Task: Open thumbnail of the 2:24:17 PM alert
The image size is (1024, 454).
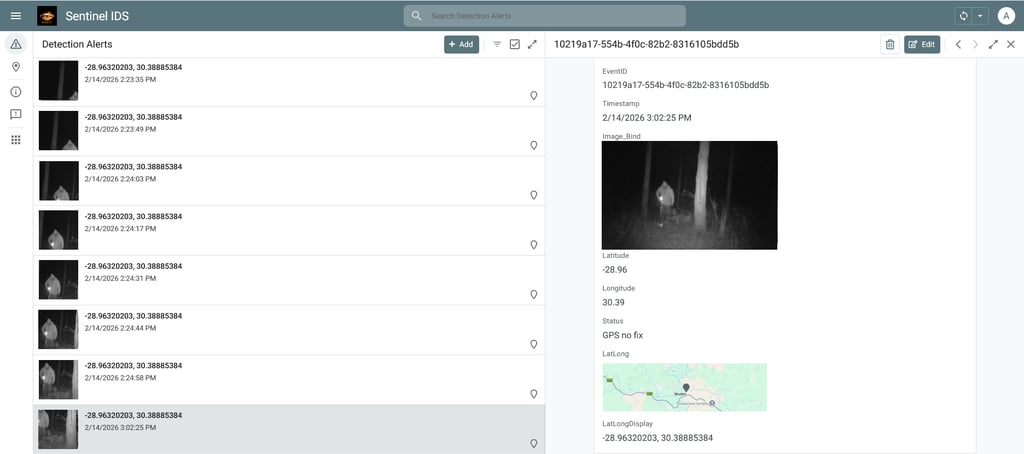Action: (x=58, y=229)
